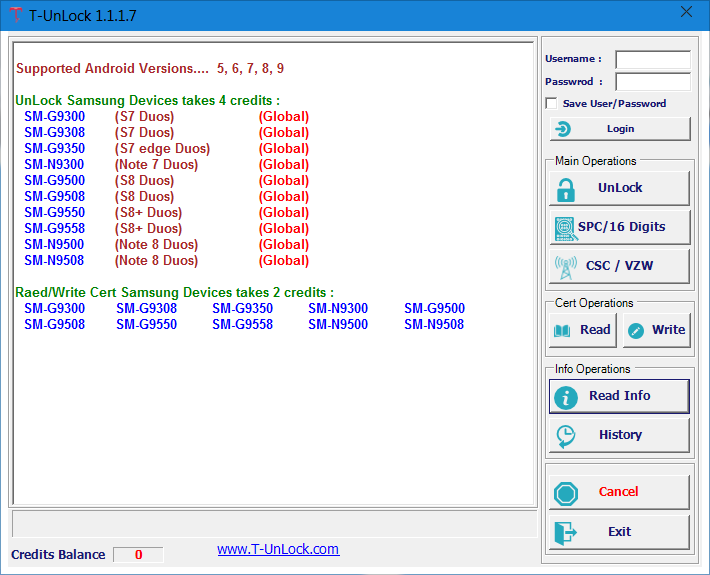This screenshot has width=710, height=575.
Task: Open the www.T-UnLock.com link
Action: tap(278, 549)
